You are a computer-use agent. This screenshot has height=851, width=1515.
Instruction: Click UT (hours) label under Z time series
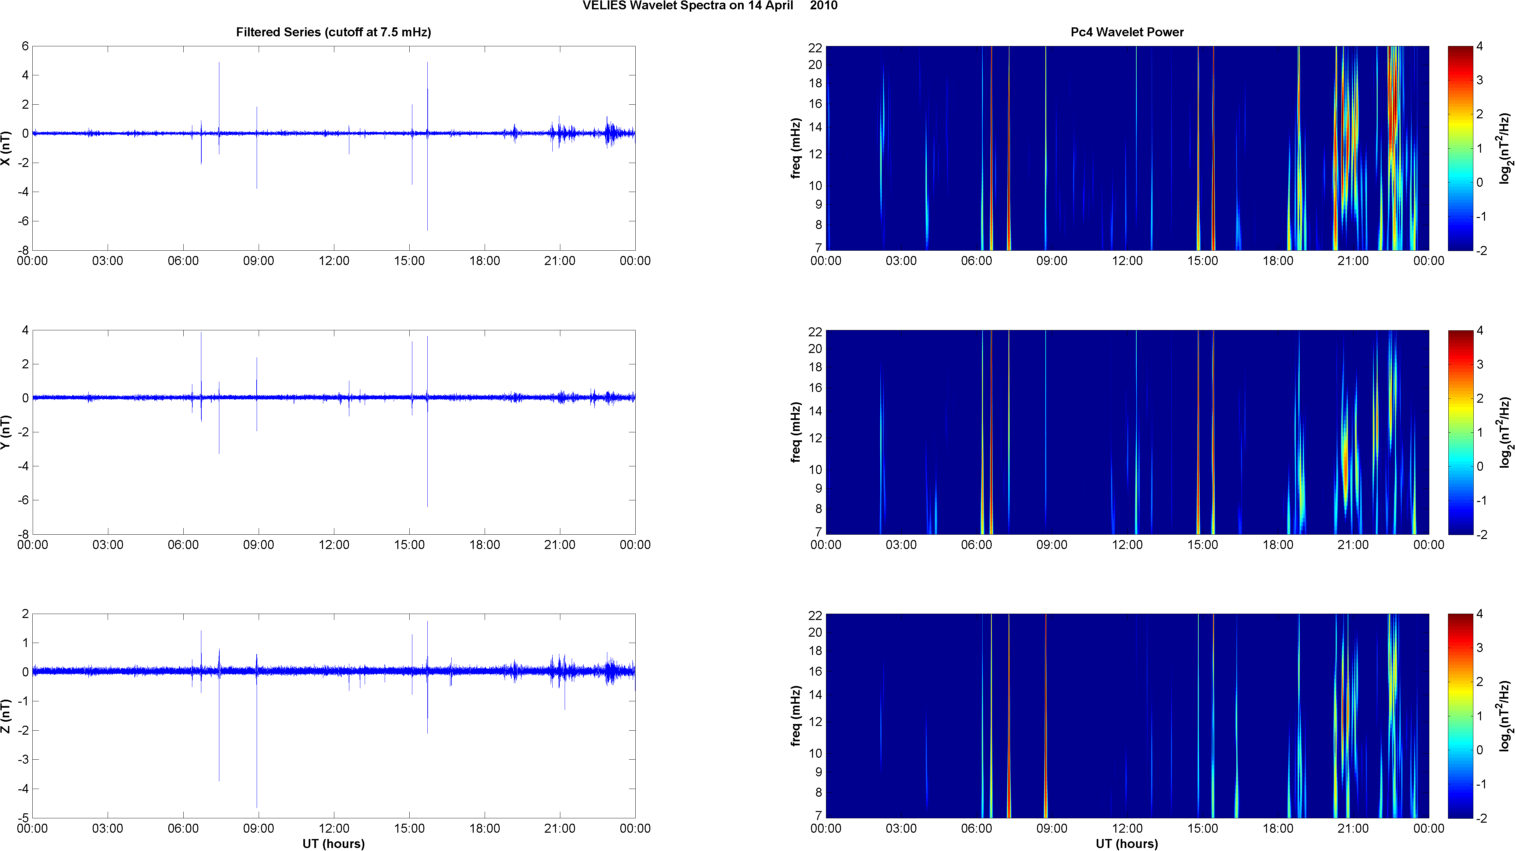click(x=333, y=843)
